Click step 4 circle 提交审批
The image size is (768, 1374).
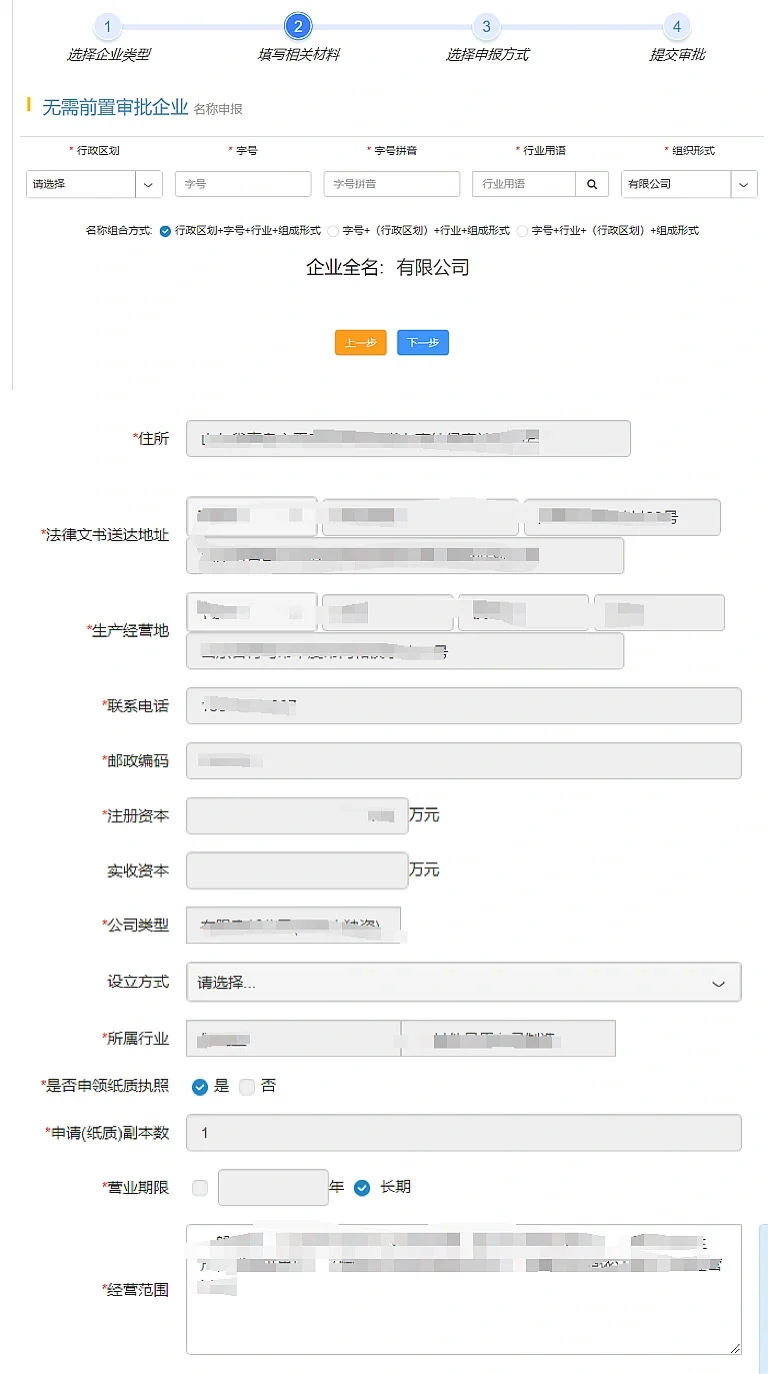[677, 27]
